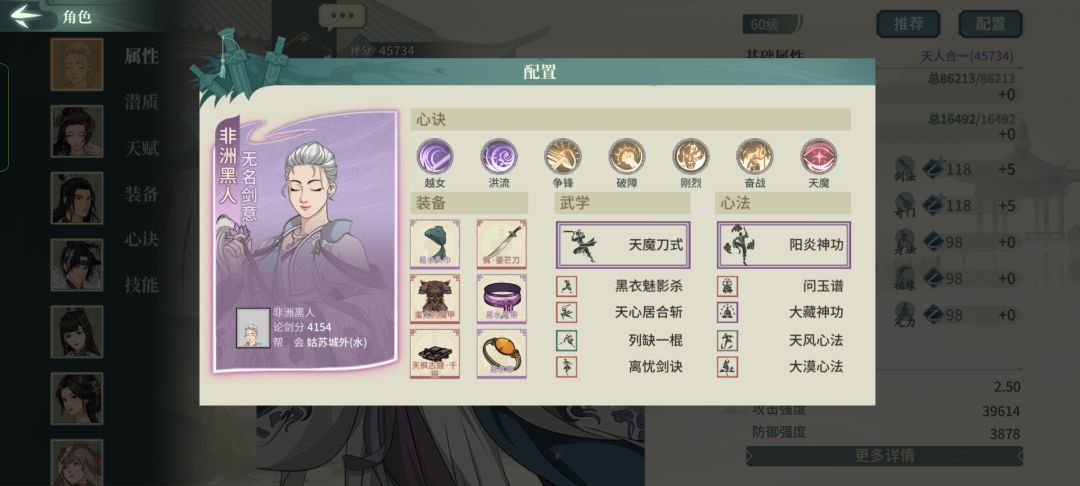
Task: Expand 更多详情 details bar
Action: (x=884, y=456)
